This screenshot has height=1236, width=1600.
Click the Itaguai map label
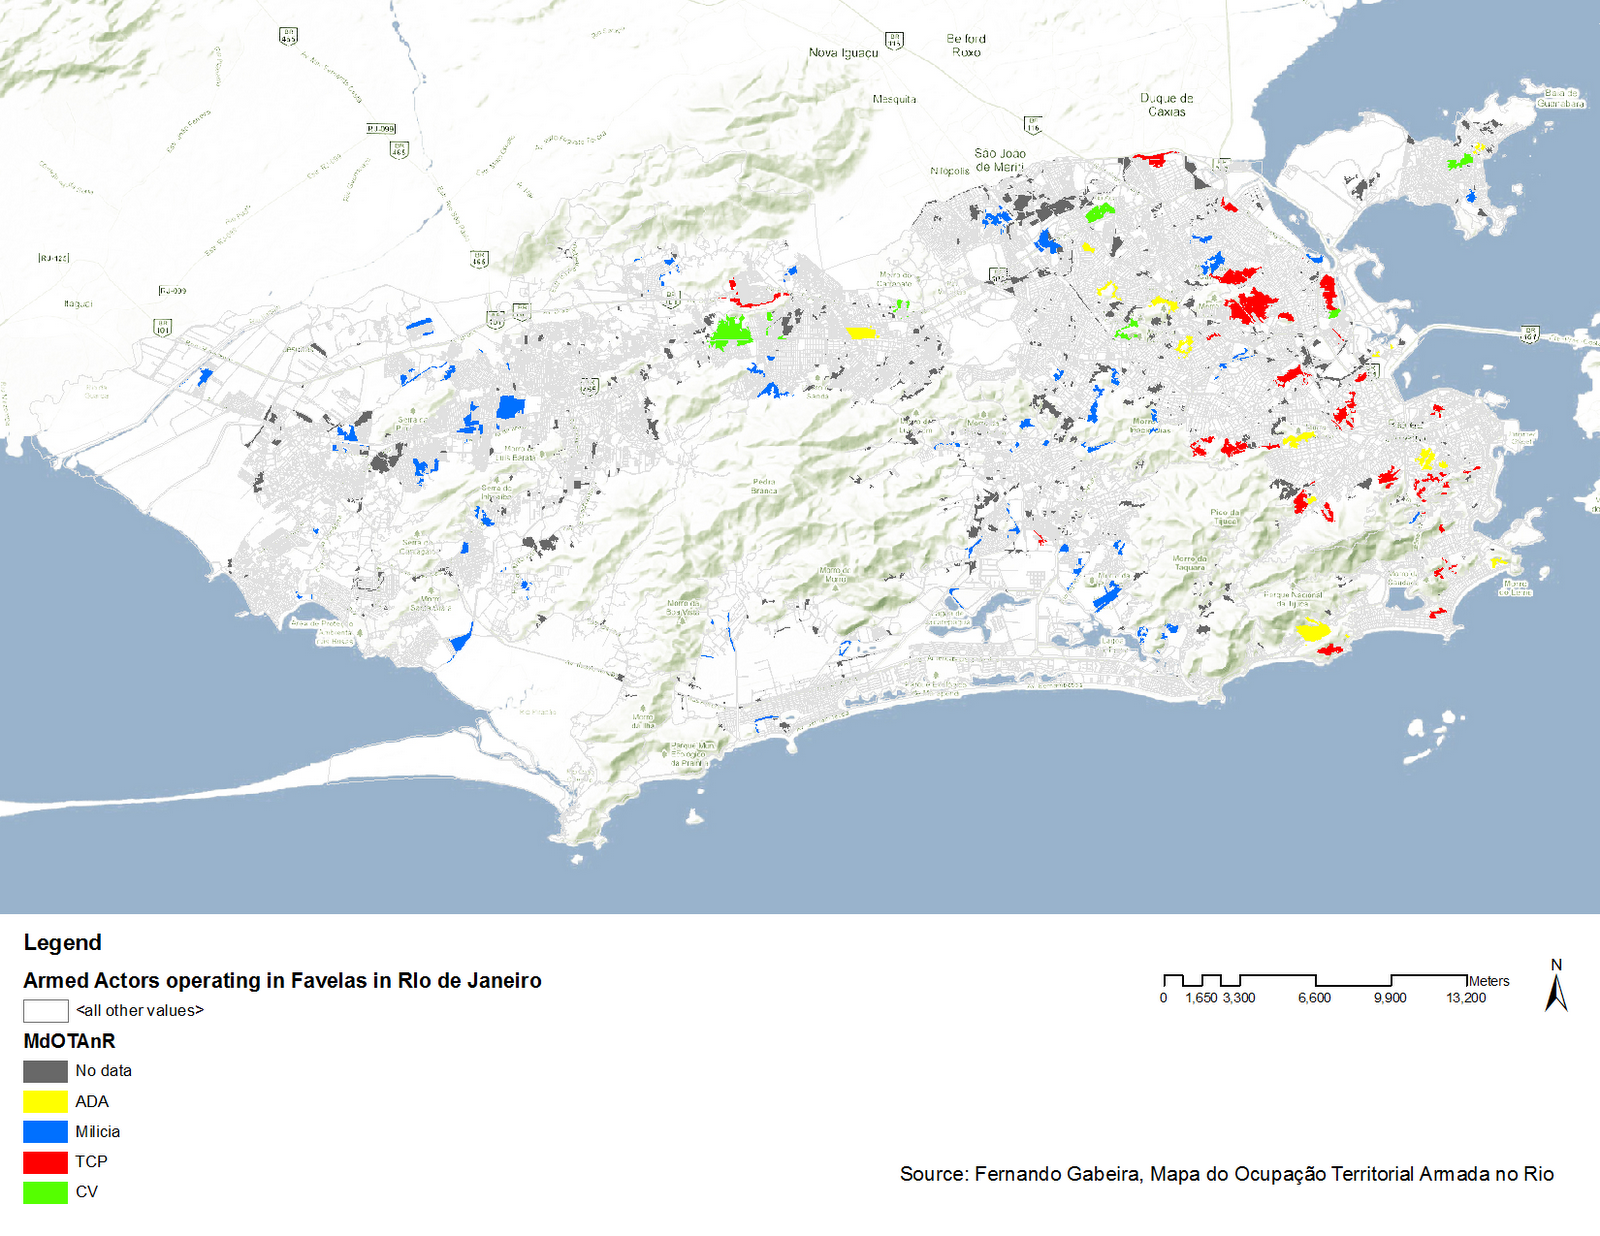coord(78,304)
